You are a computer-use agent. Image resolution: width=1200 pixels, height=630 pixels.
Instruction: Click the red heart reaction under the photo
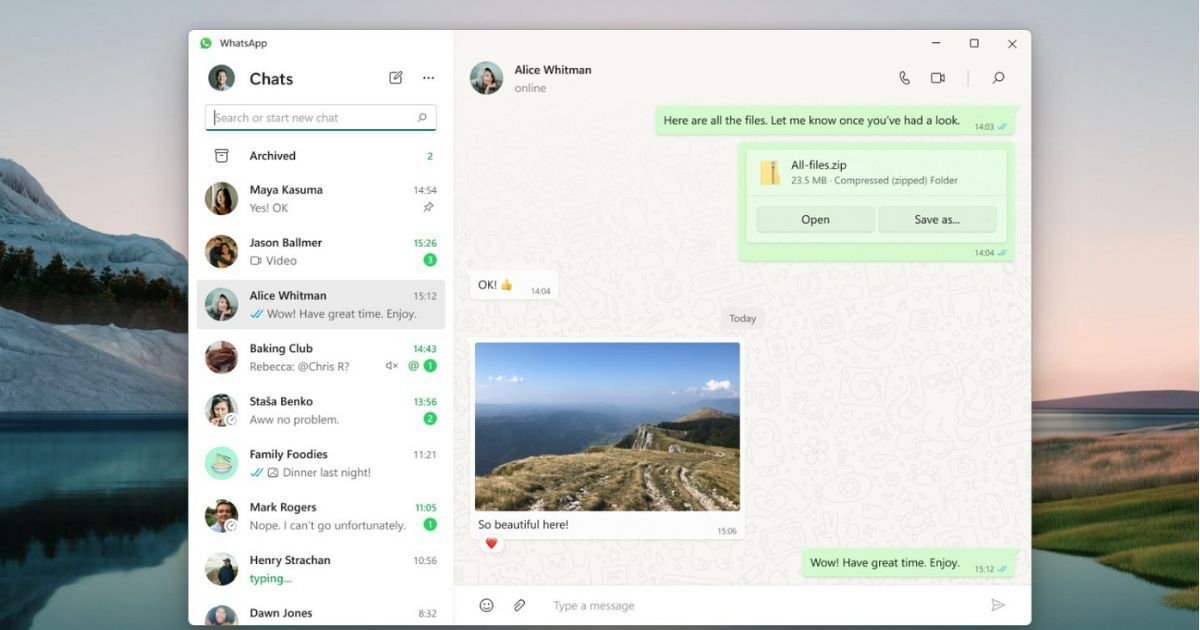tap(491, 543)
